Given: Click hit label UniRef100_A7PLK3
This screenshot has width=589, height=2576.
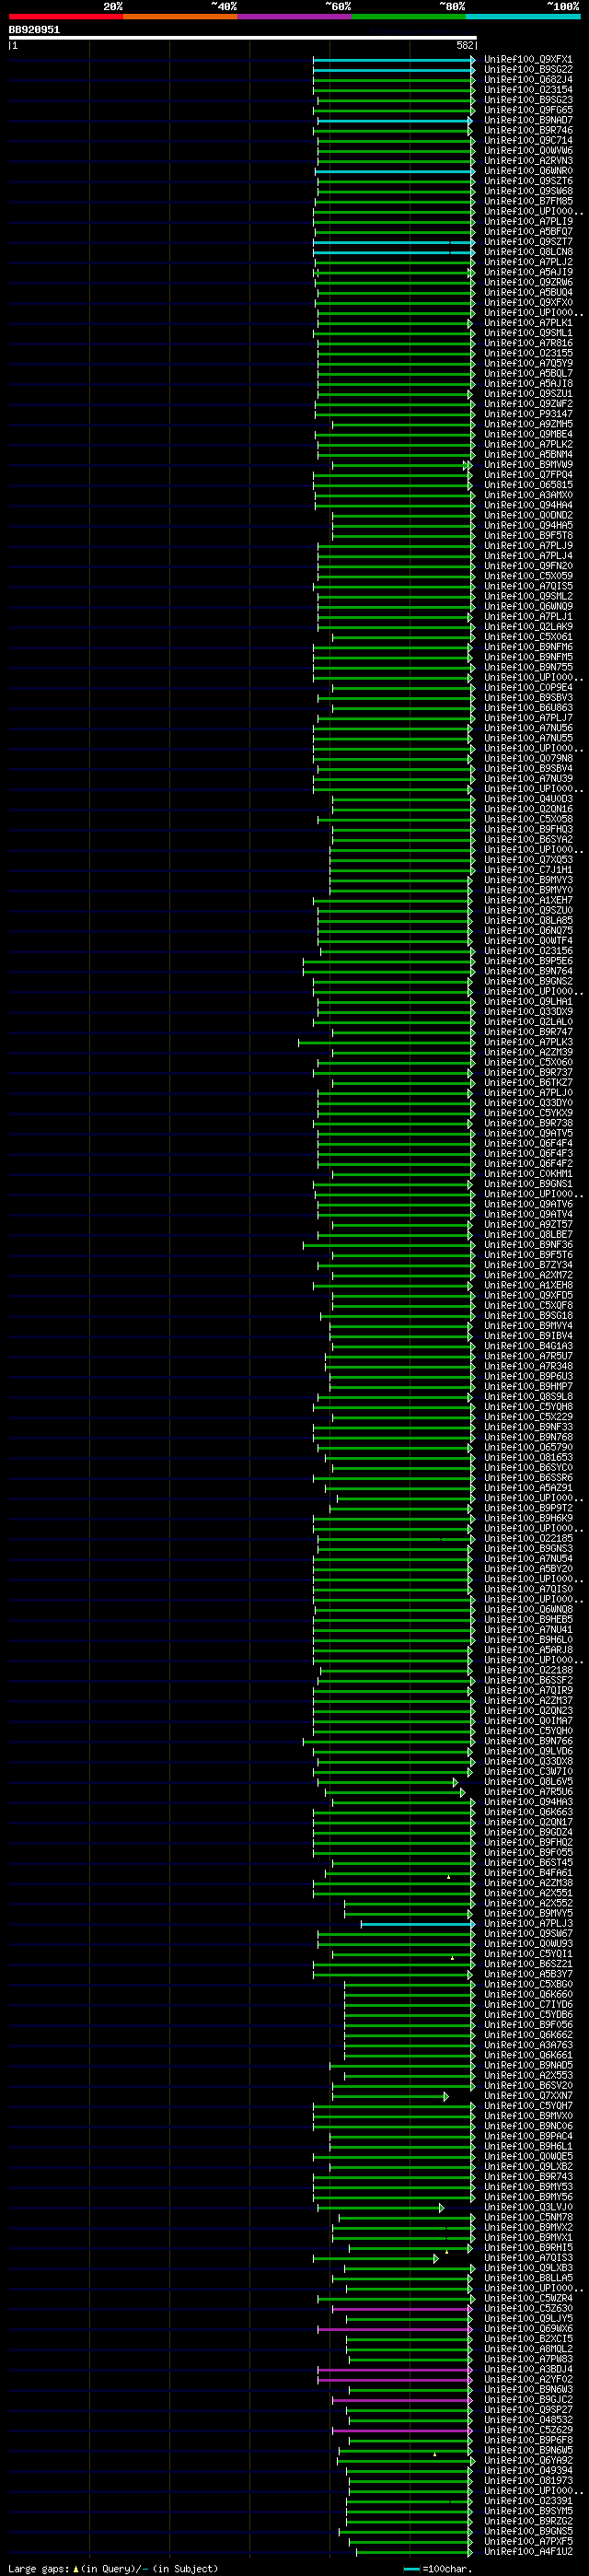Looking at the screenshot, I should [x=528, y=1042].
